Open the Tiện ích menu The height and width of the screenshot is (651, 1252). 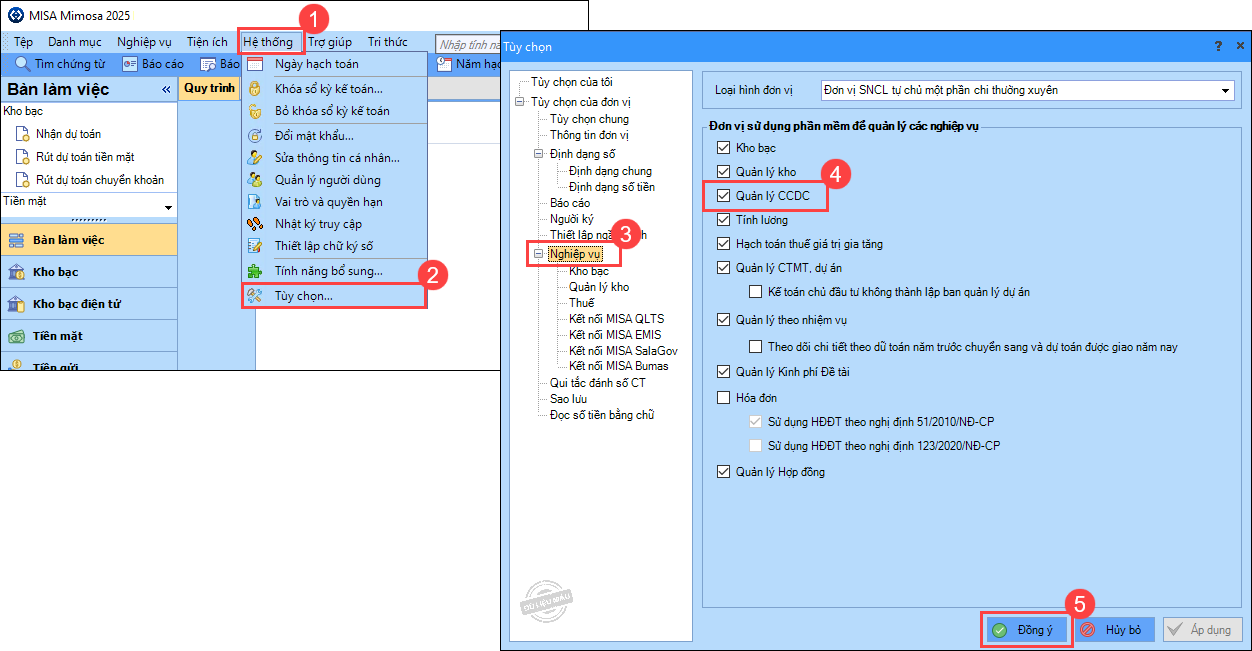click(207, 42)
